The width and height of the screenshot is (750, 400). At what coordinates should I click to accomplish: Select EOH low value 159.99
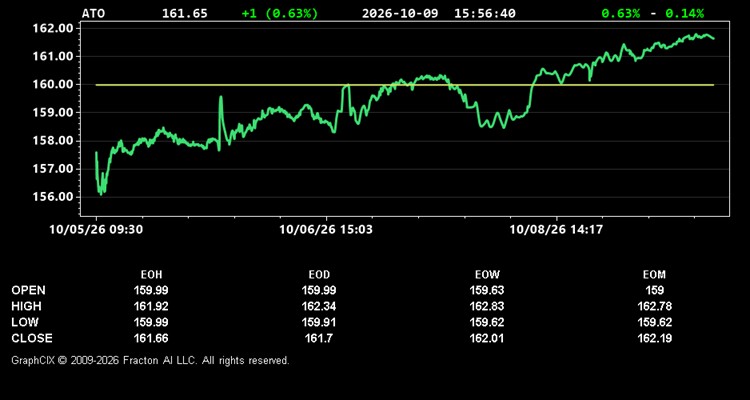pyautogui.click(x=151, y=322)
